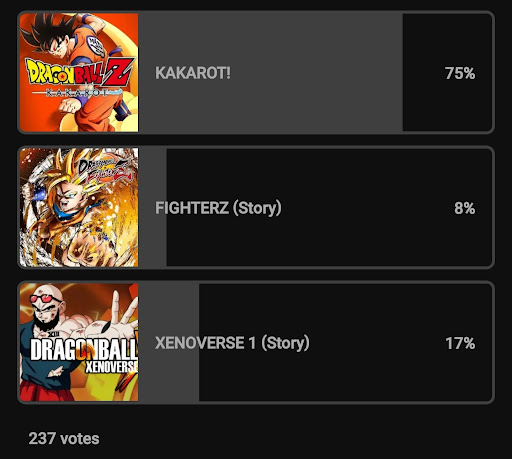Viewport: 512px width, 459px height.
Task: Click the DRAGONBALL XENOVERSE title on cover
Action: (83, 356)
